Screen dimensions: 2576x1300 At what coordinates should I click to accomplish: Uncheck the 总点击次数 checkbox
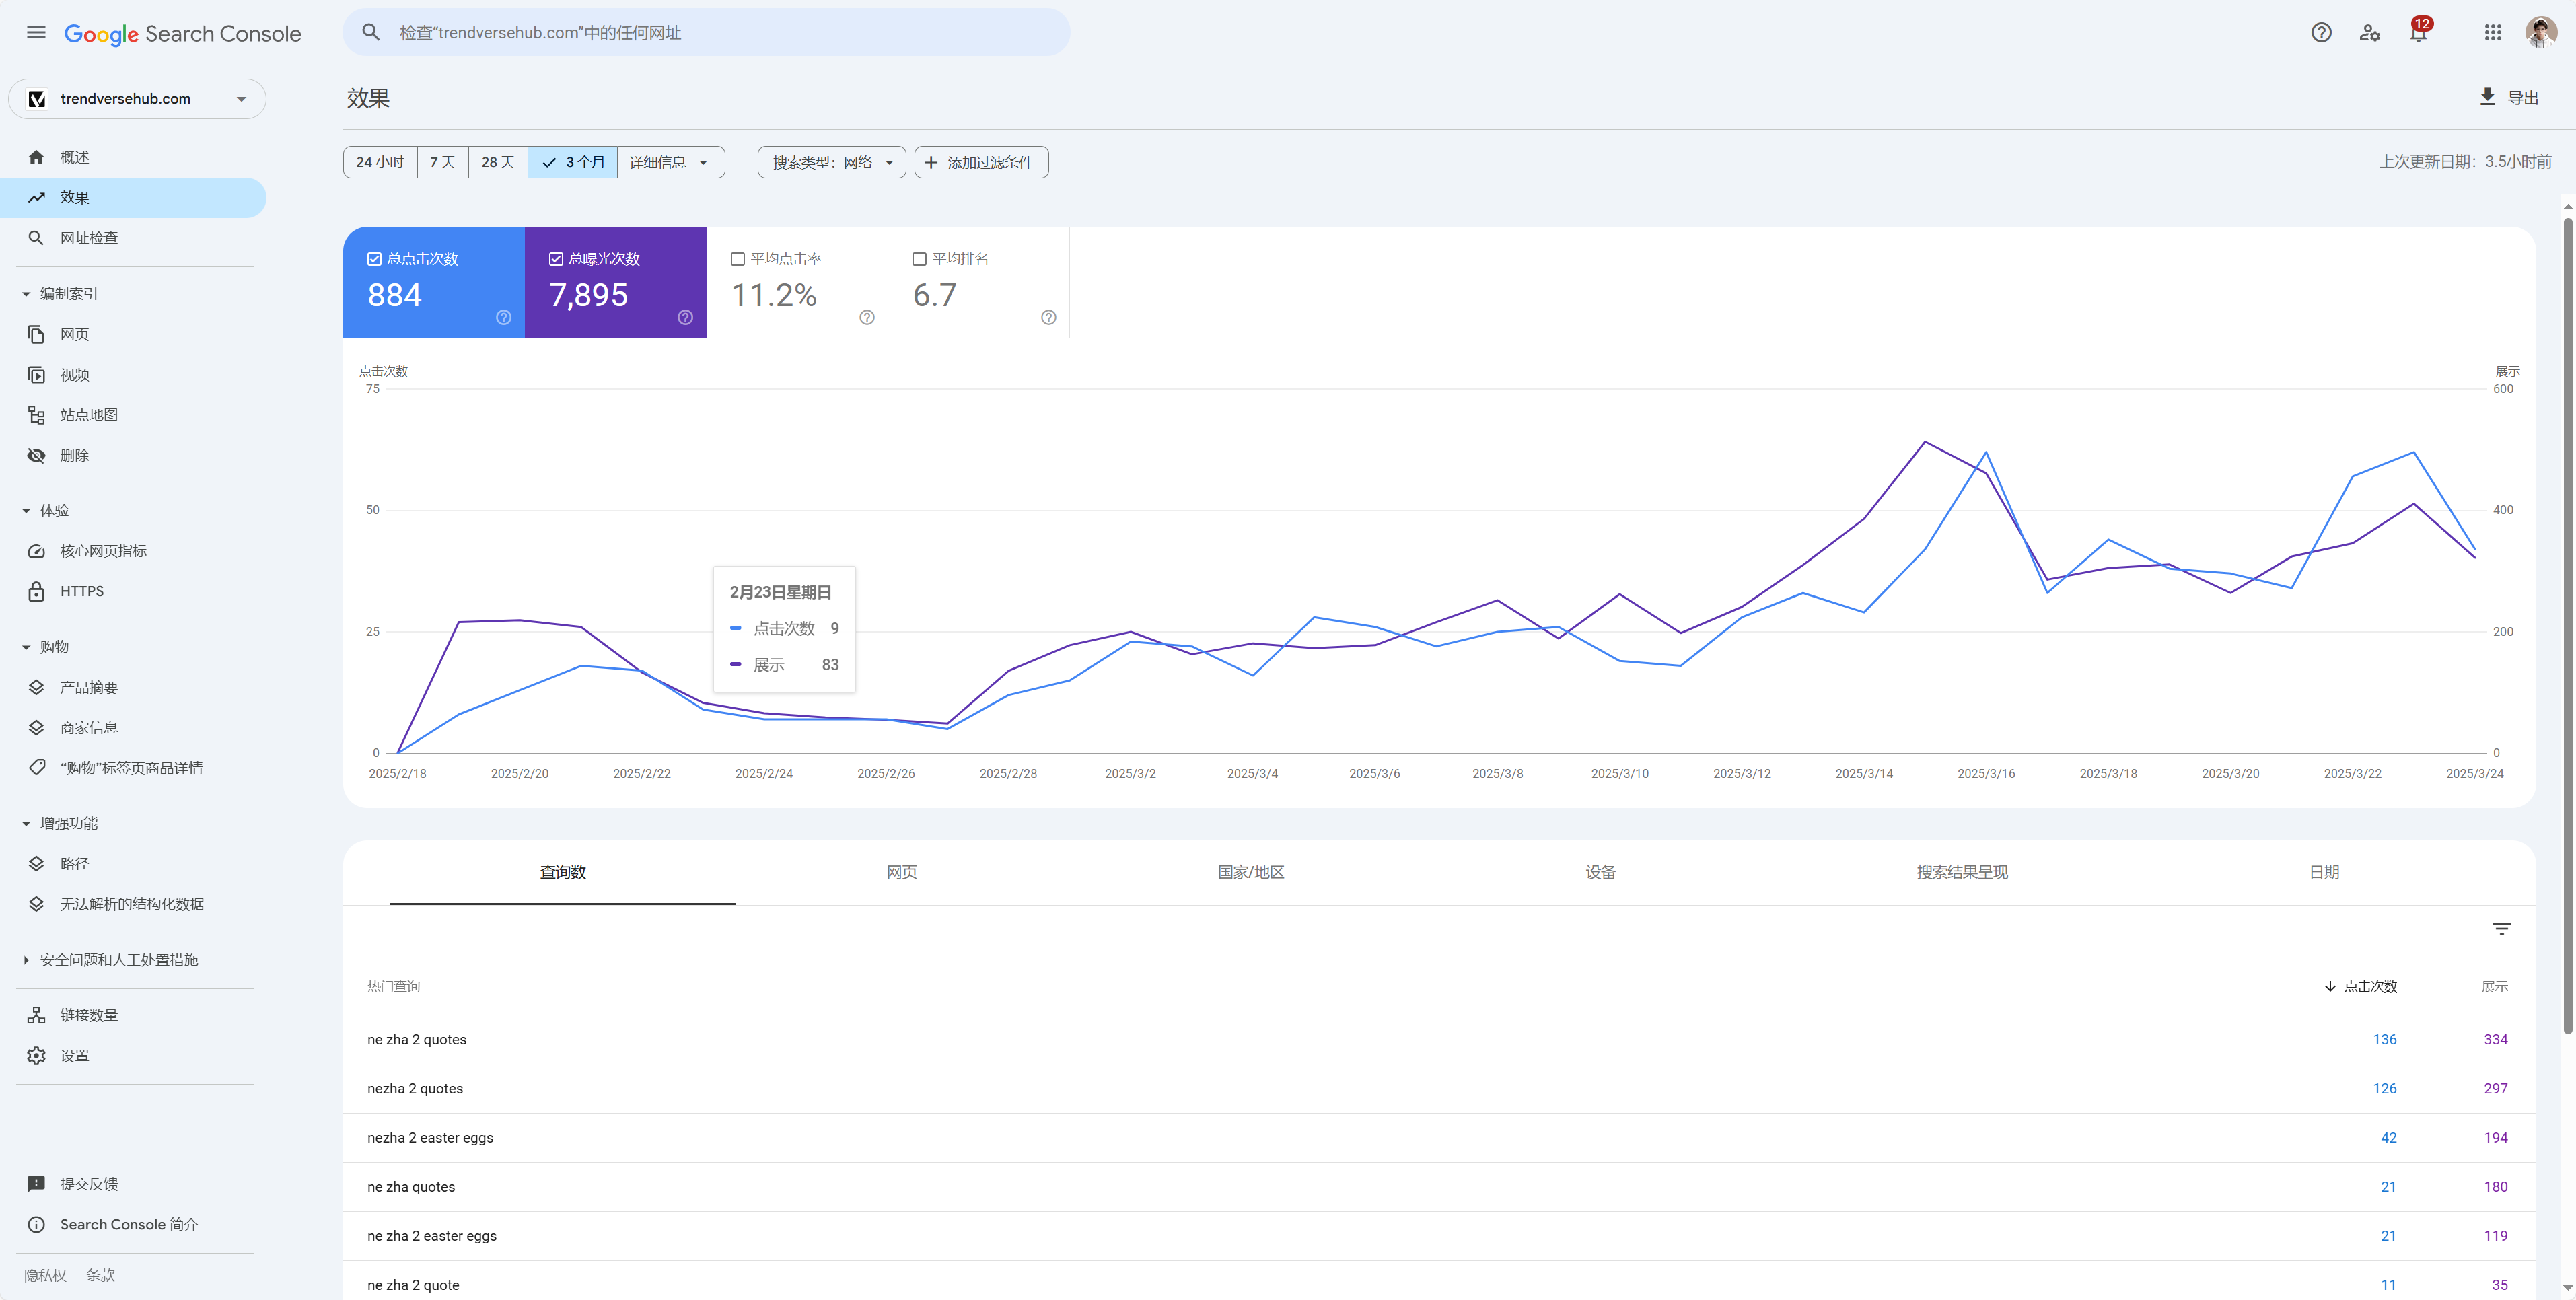click(374, 259)
